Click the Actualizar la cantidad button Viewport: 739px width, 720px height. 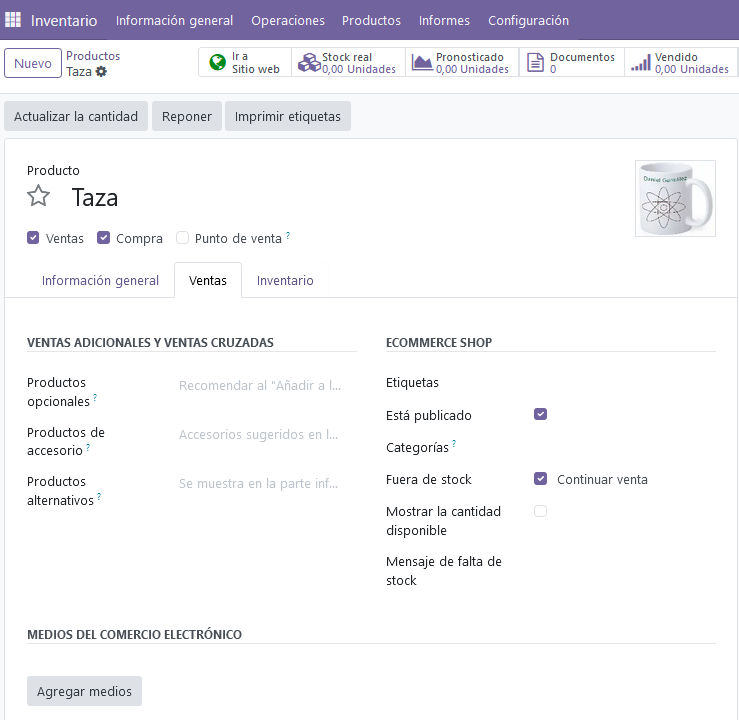tap(76, 116)
